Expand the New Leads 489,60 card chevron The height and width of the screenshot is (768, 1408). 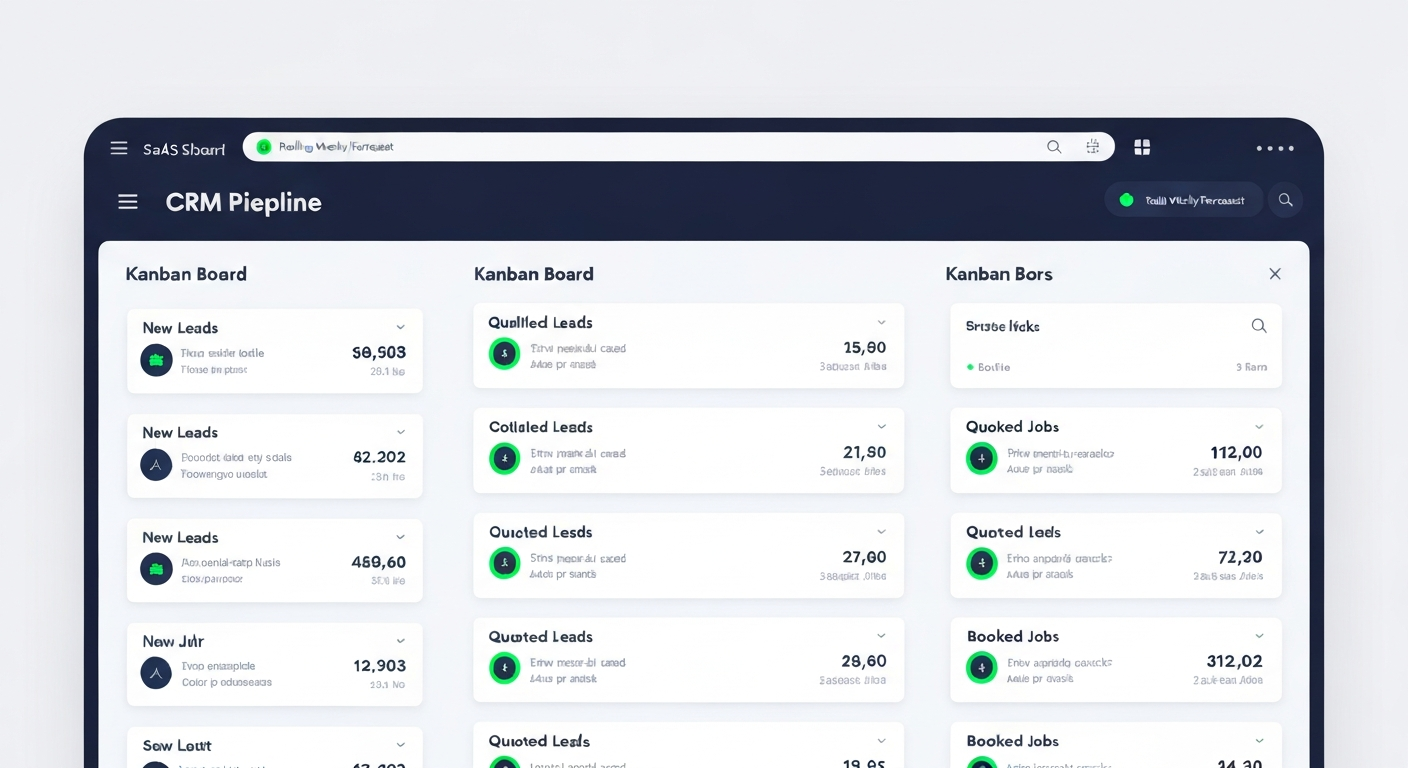tap(401, 537)
